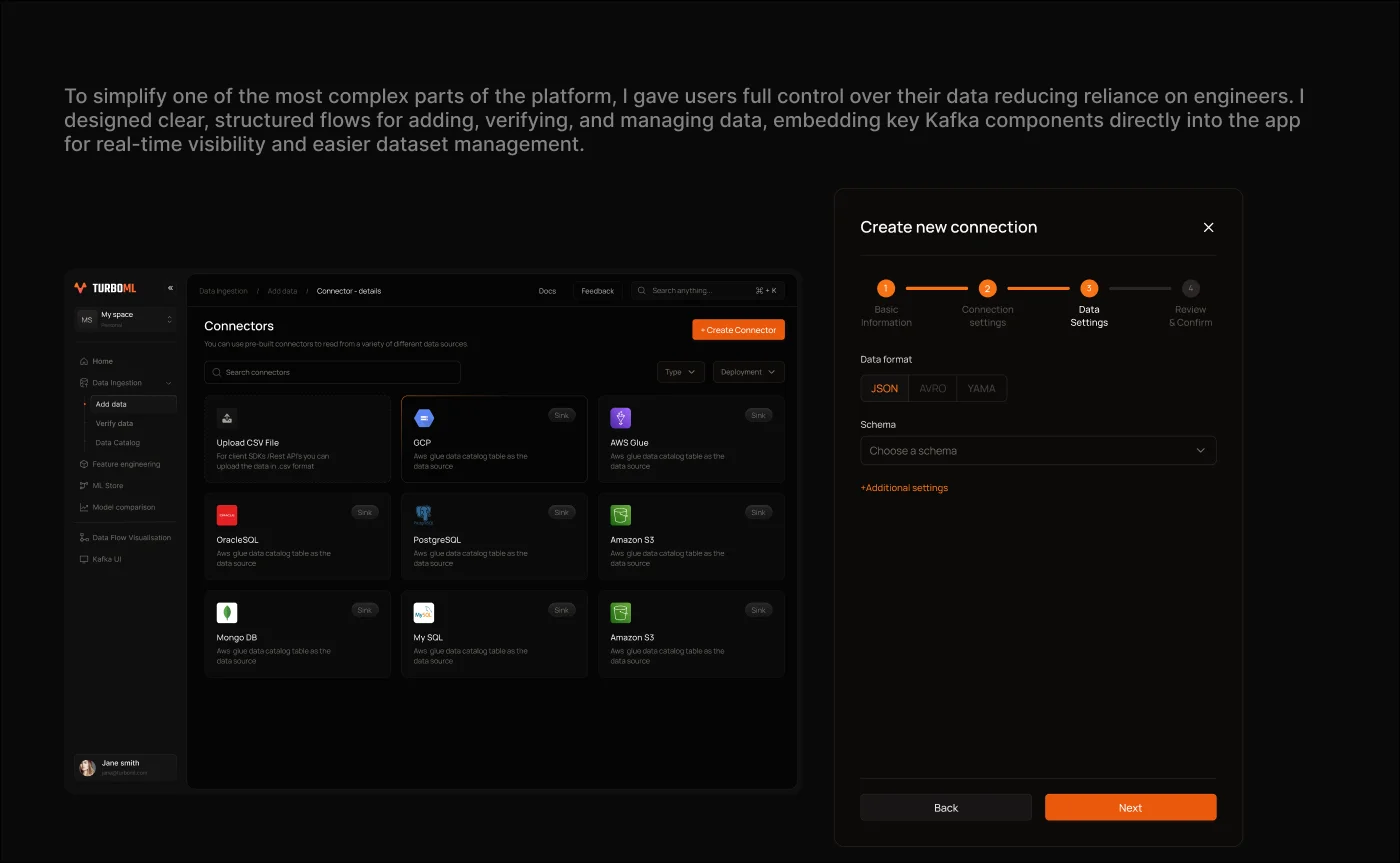Open Model comparison via its chart icon
1400x863 pixels.
click(84, 507)
